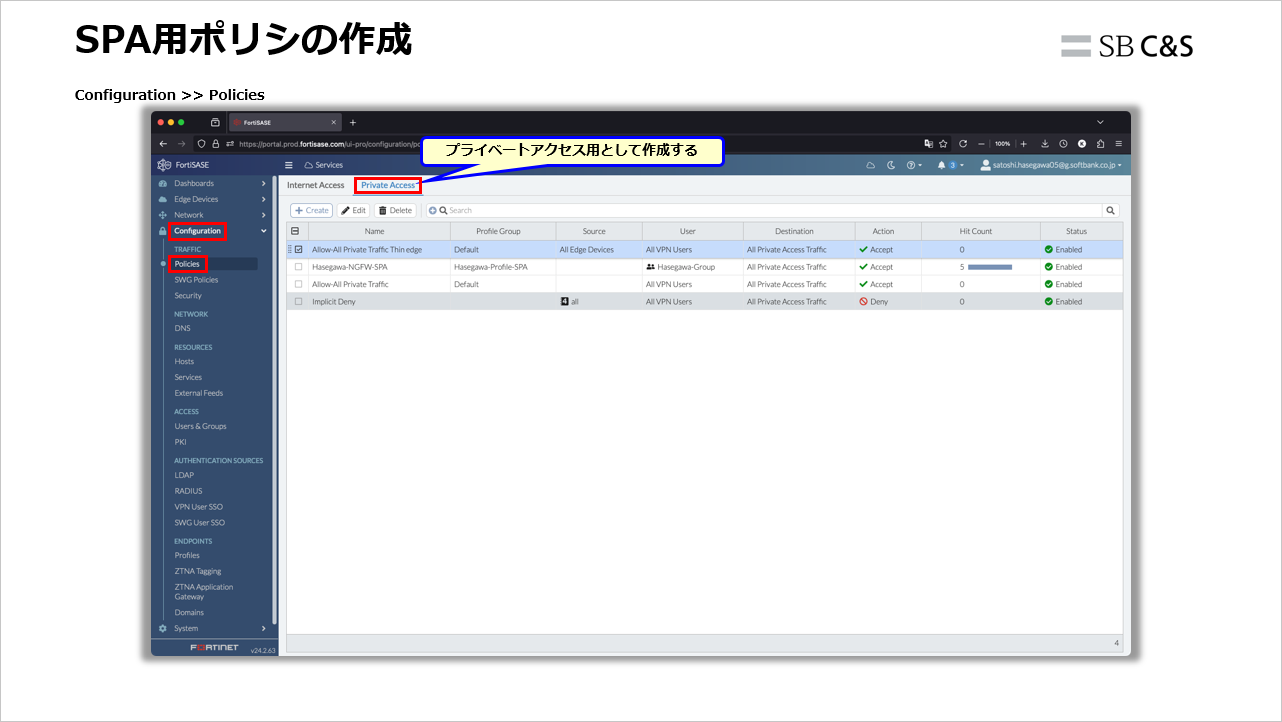
Task: Uncheck Allow-All Private Traffic Thin edge checkbox
Action: coord(298,249)
